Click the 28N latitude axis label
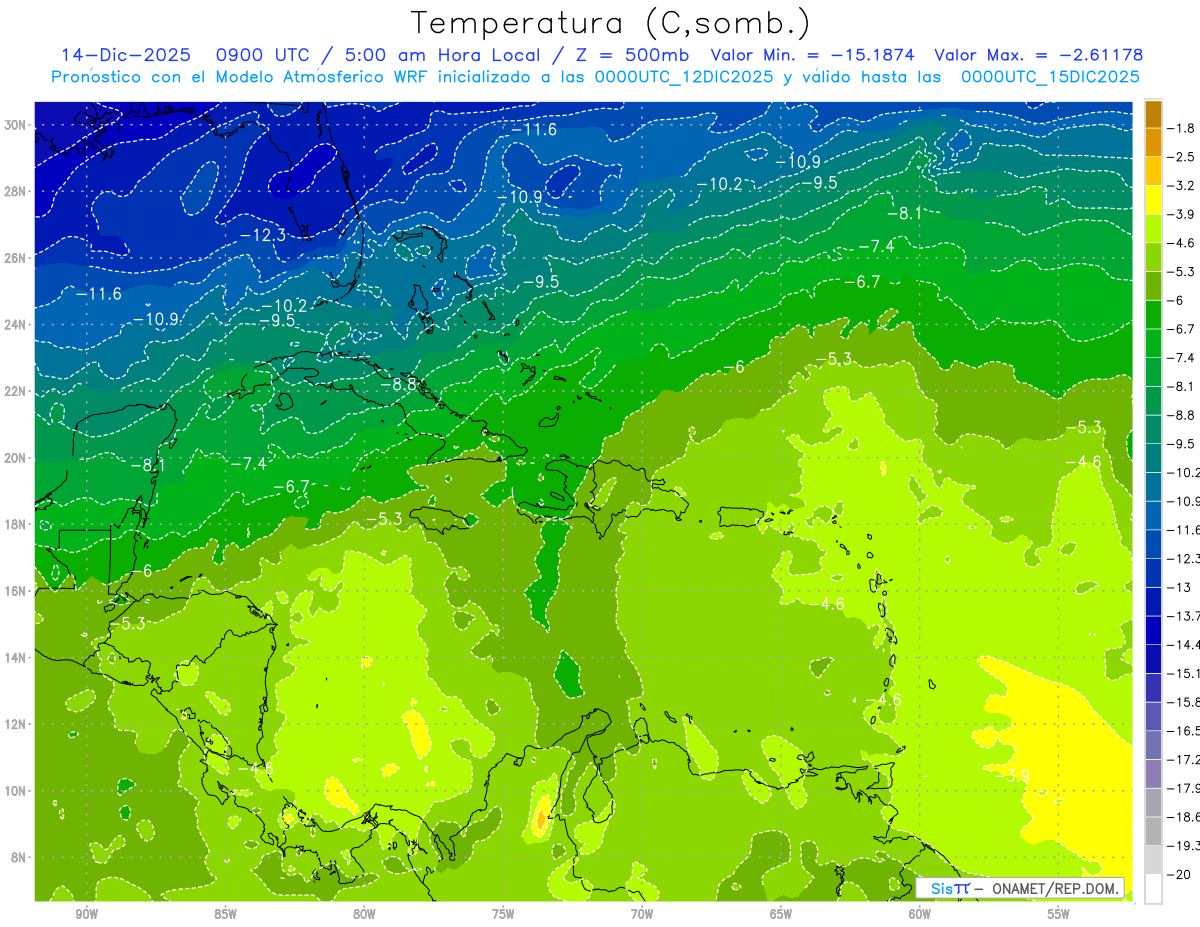The image size is (1200, 927). click(x=16, y=191)
